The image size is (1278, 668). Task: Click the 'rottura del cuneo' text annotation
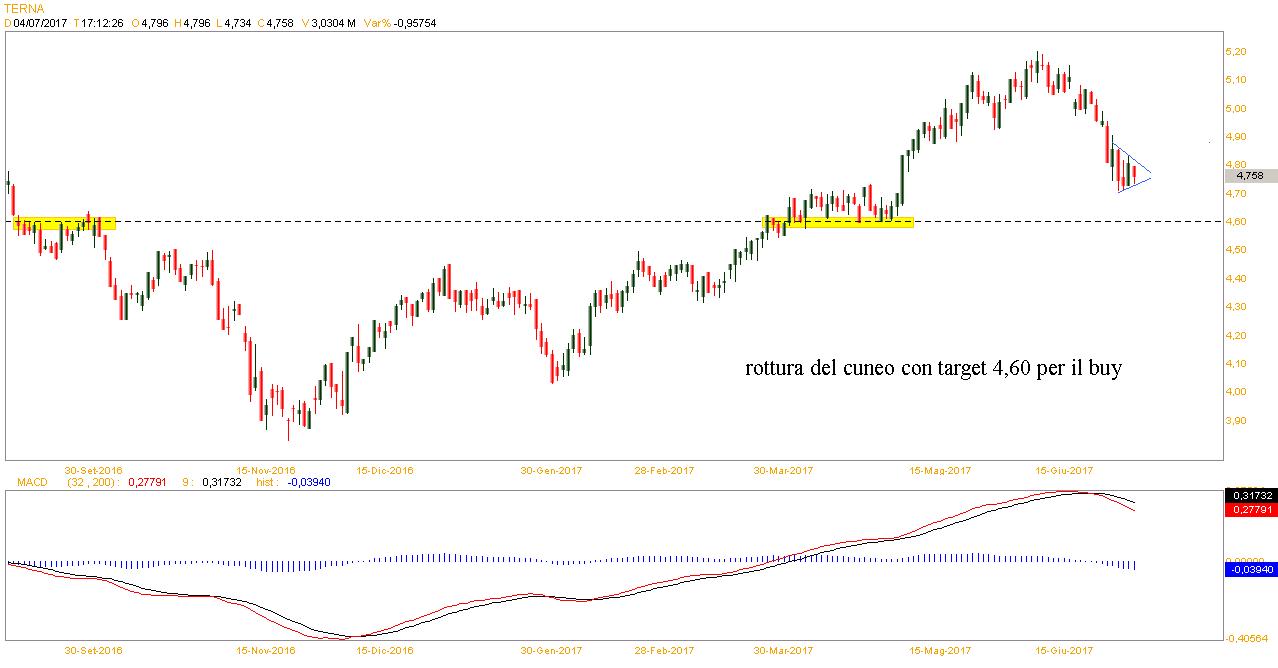click(x=933, y=369)
